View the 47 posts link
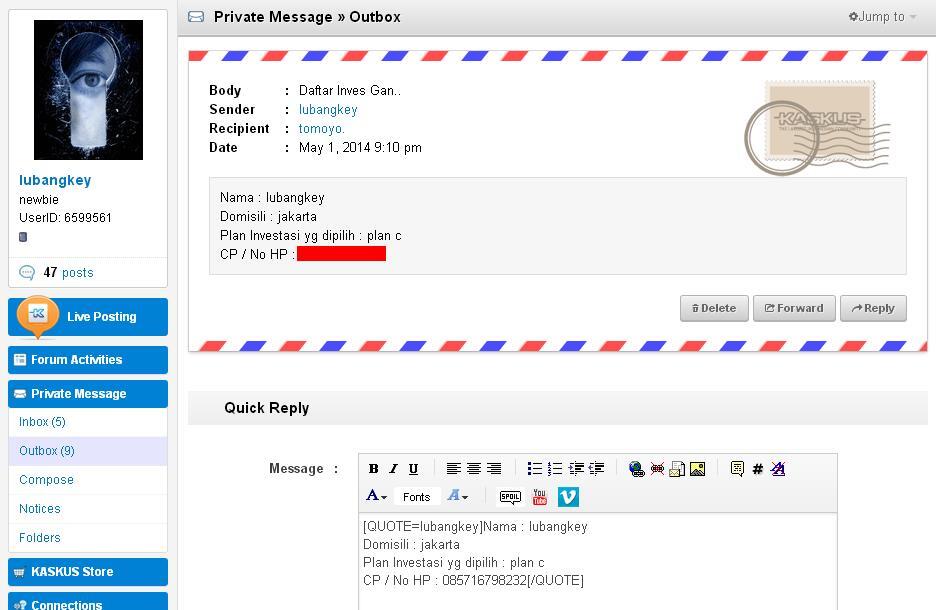The height and width of the screenshot is (610, 936). pyautogui.click(x=68, y=273)
